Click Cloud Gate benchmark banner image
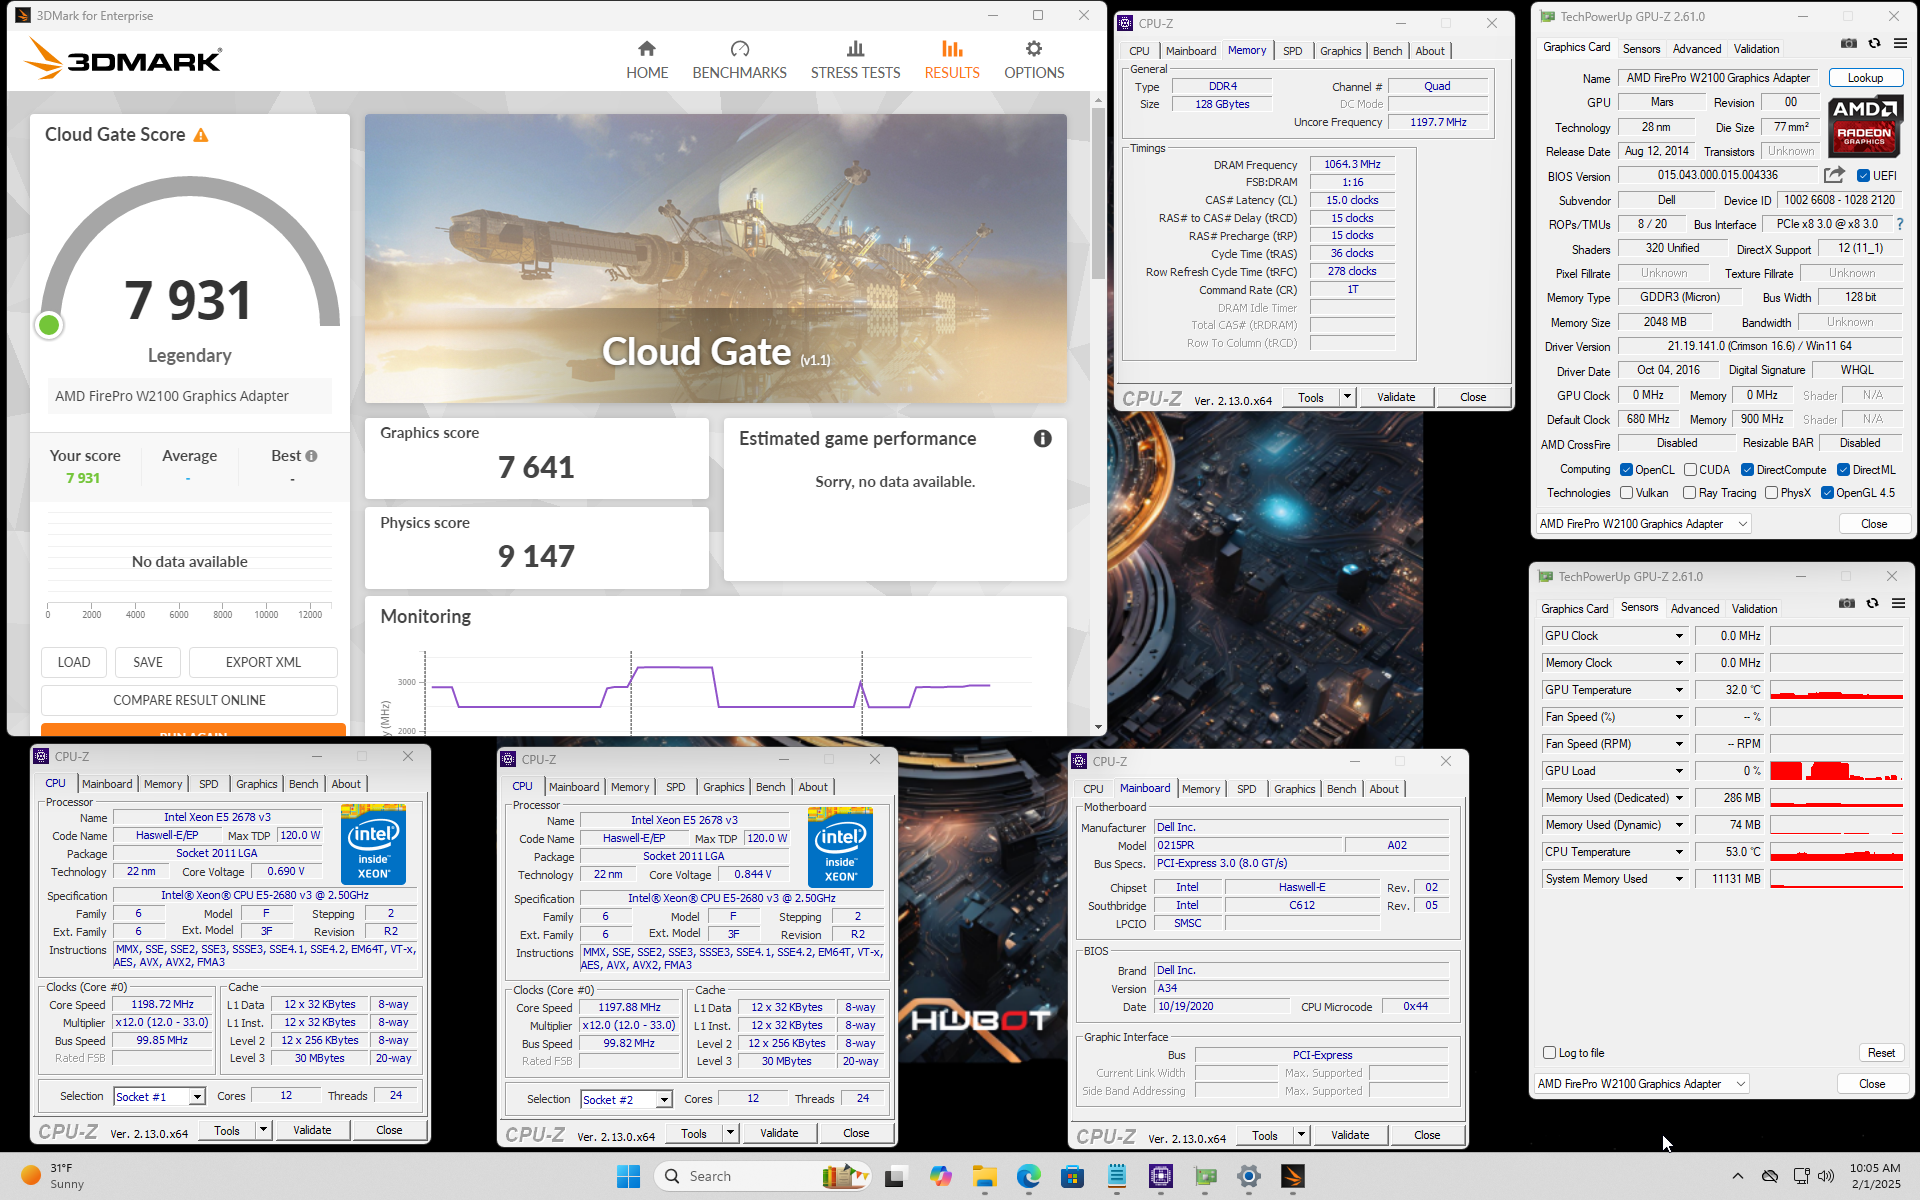Image resolution: width=1920 pixels, height=1200 pixels. tap(716, 258)
